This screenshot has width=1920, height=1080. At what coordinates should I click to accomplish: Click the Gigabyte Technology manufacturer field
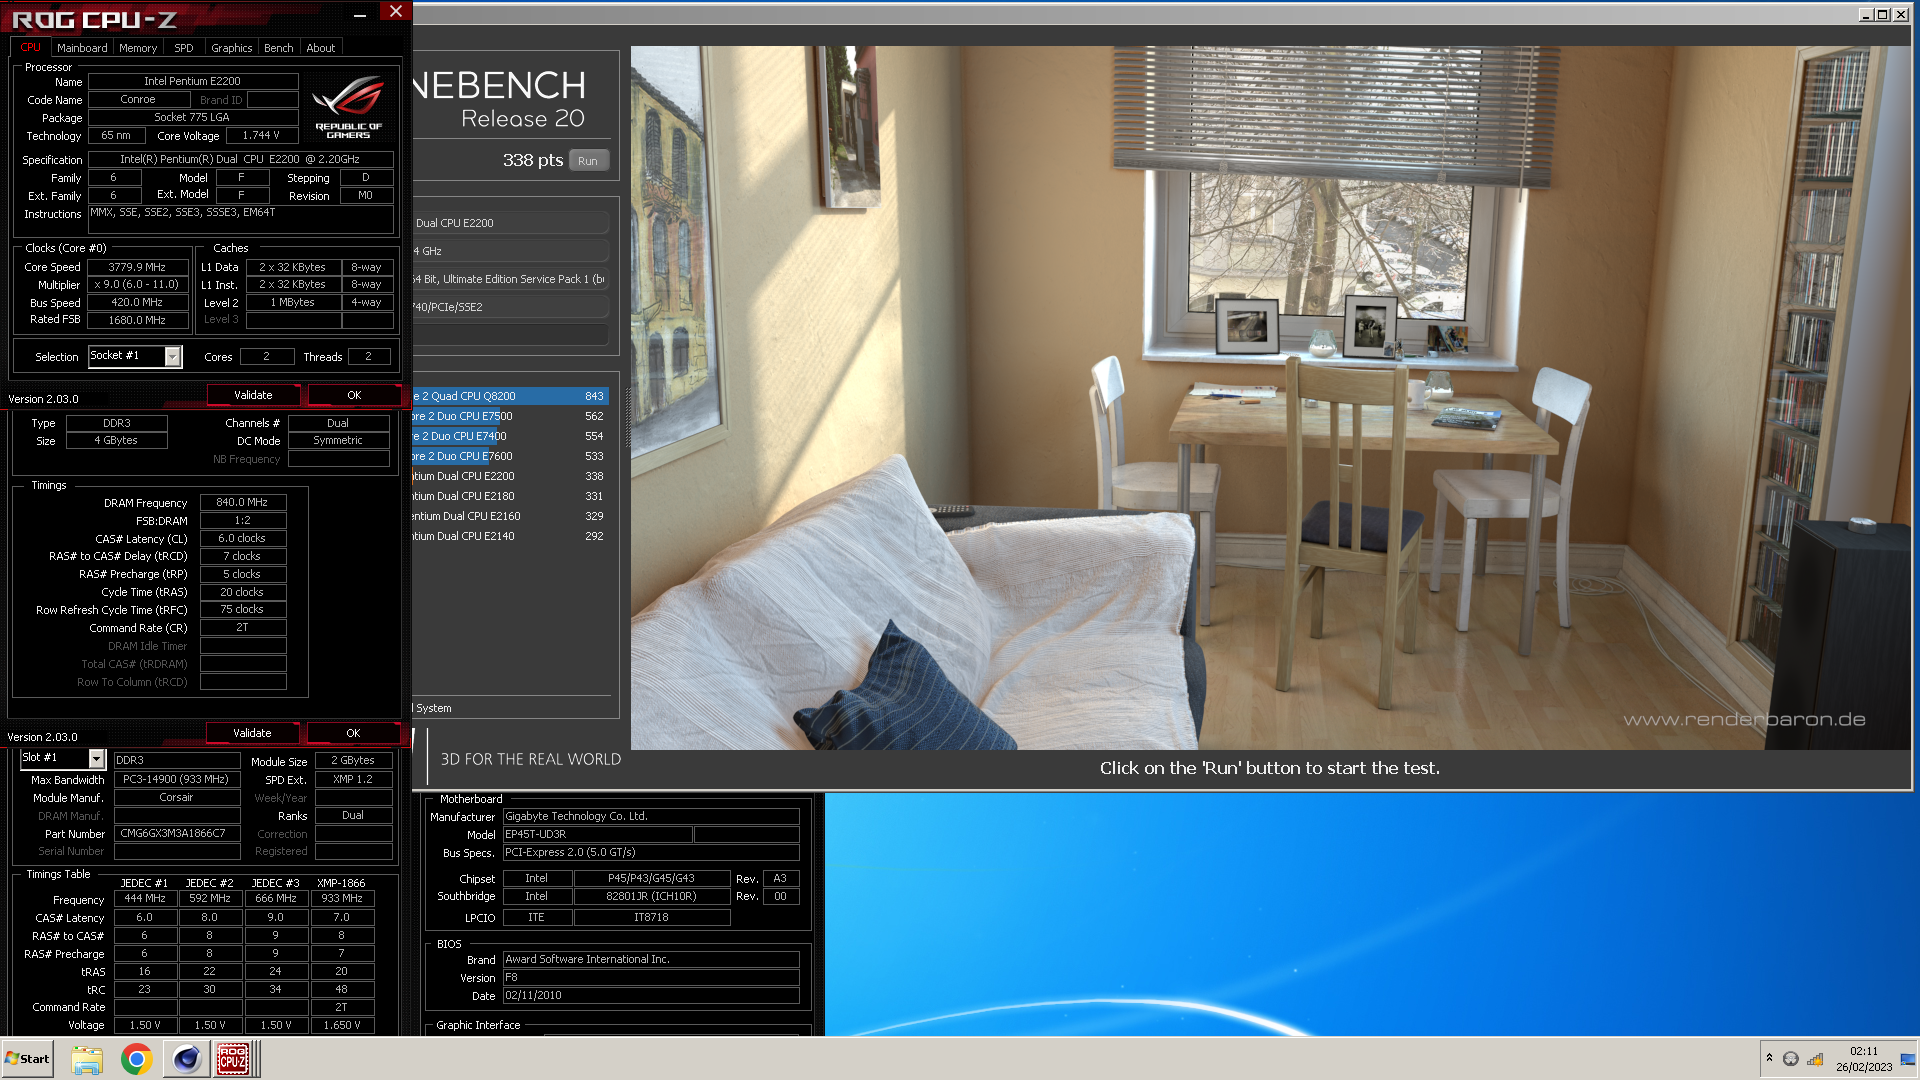click(651, 816)
